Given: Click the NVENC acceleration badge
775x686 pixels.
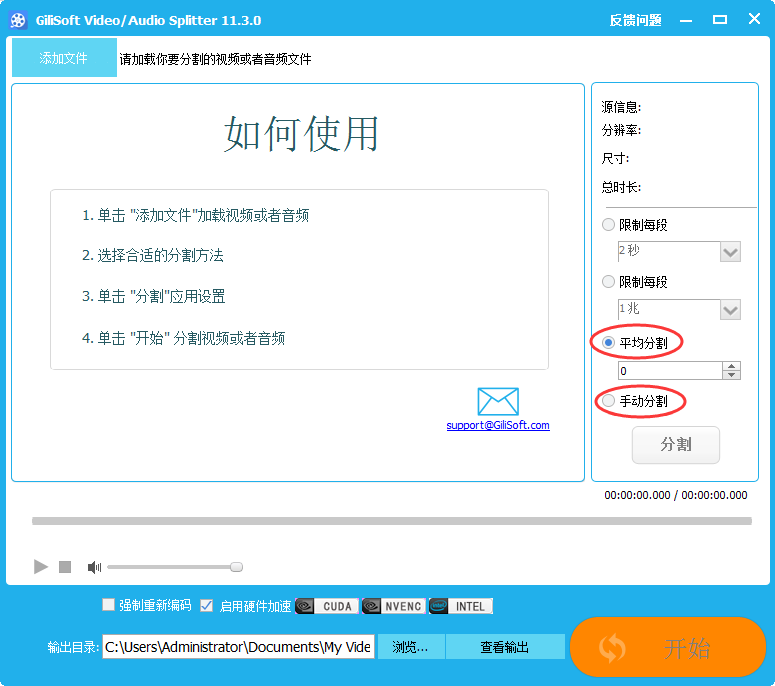Looking at the screenshot, I should [x=393, y=606].
